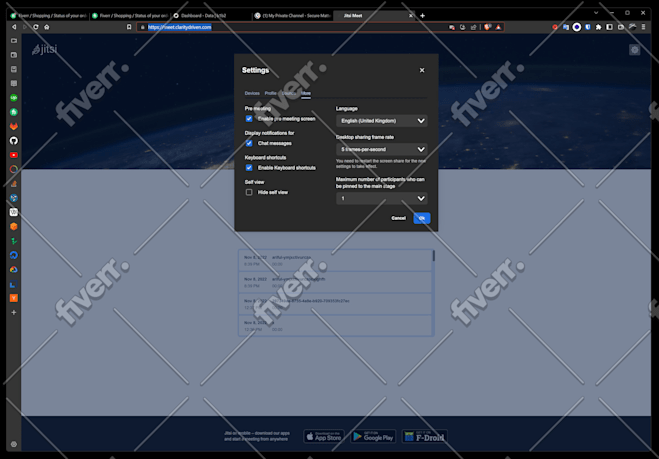Go to the browser home page
The width and height of the screenshot is (659, 459).
[x=47, y=27]
